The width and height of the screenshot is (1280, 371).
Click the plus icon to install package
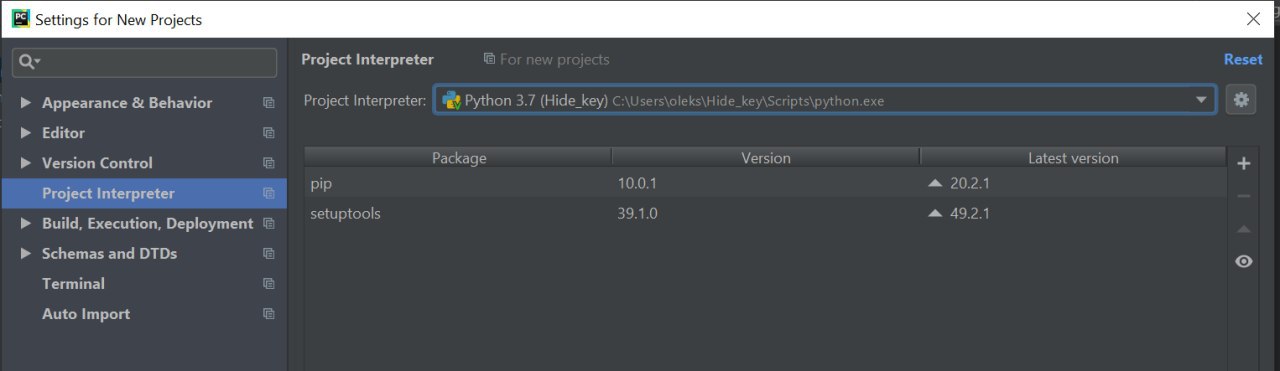point(1244,163)
